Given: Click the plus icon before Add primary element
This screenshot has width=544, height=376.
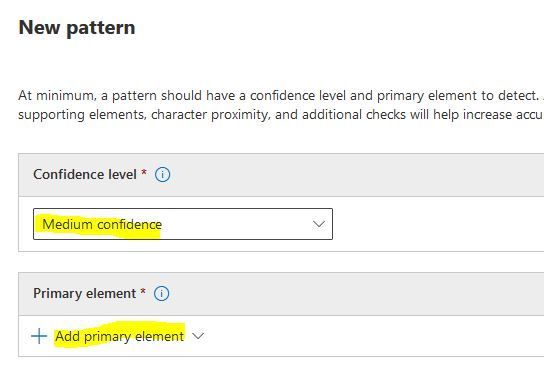Looking at the screenshot, I should tap(39, 336).
